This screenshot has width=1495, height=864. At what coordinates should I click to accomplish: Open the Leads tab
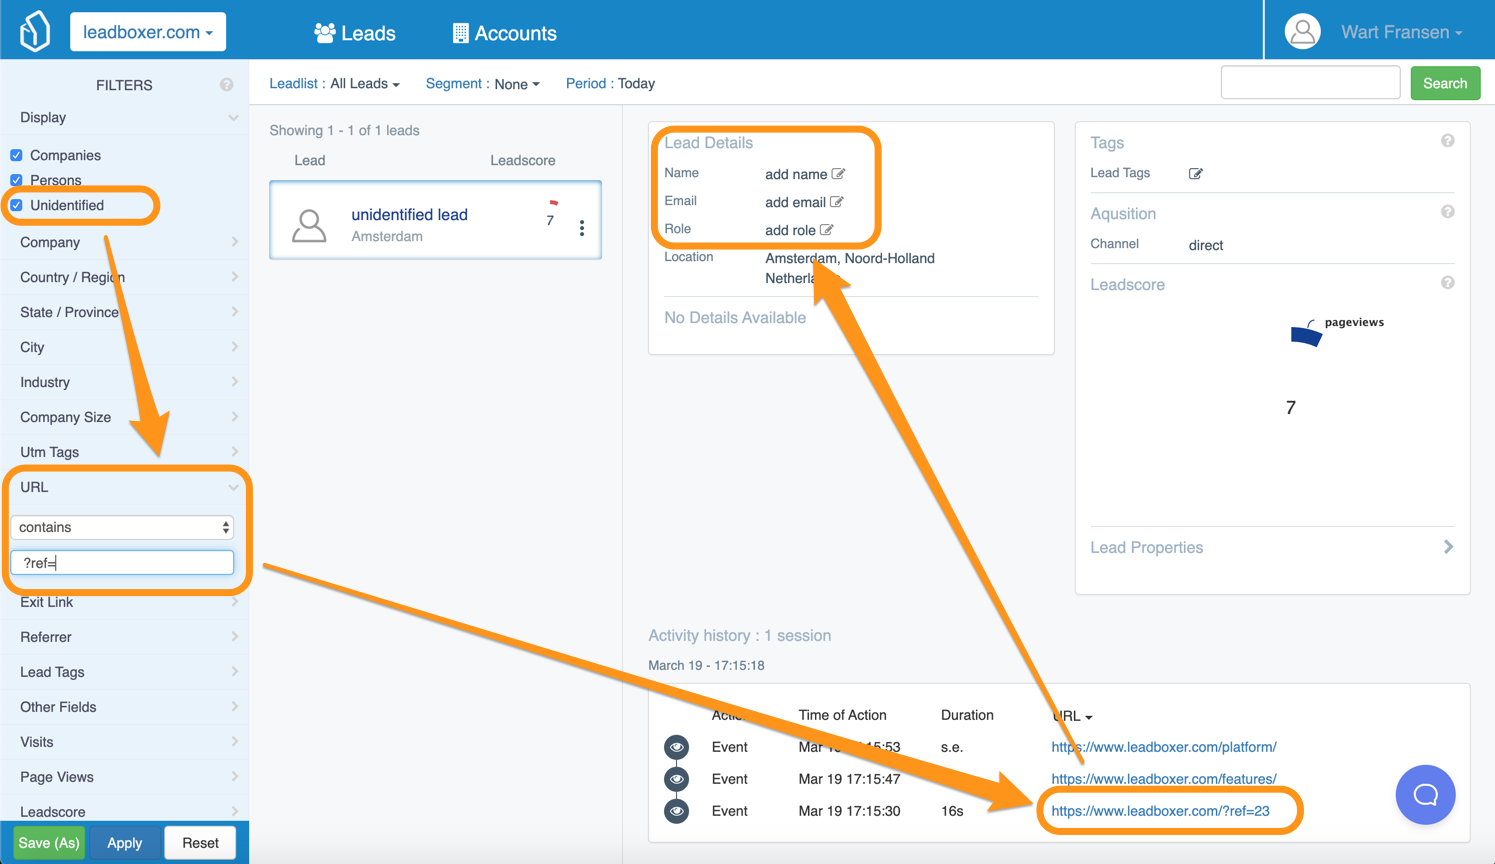click(355, 33)
